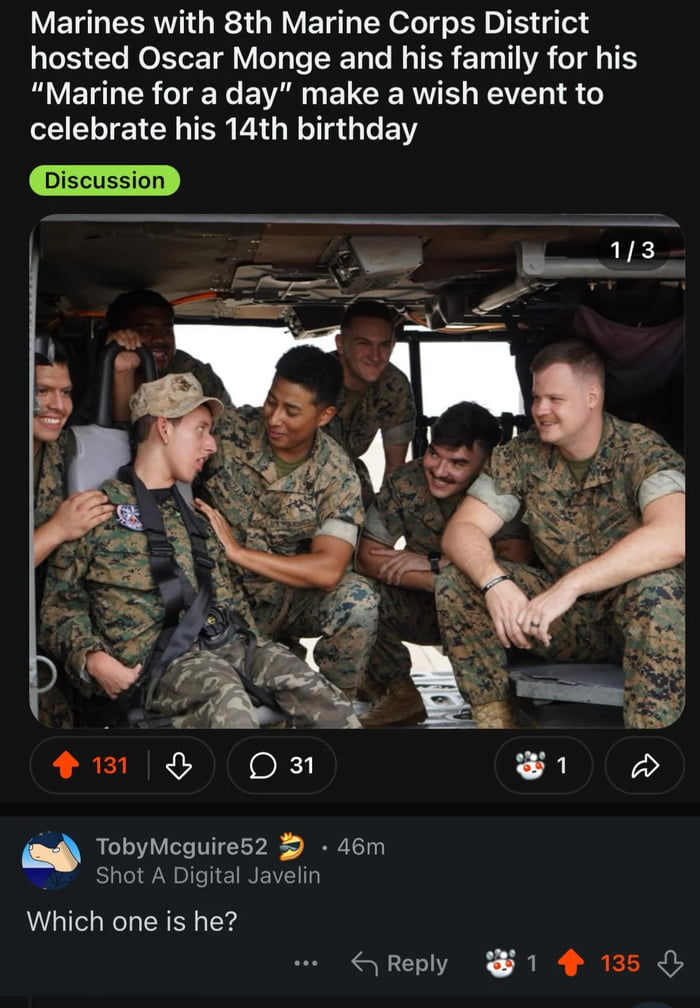Screen dimensions: 700x1008
Task: Tap the 1/3 image counter badge
Action: (x=633, y=249)
